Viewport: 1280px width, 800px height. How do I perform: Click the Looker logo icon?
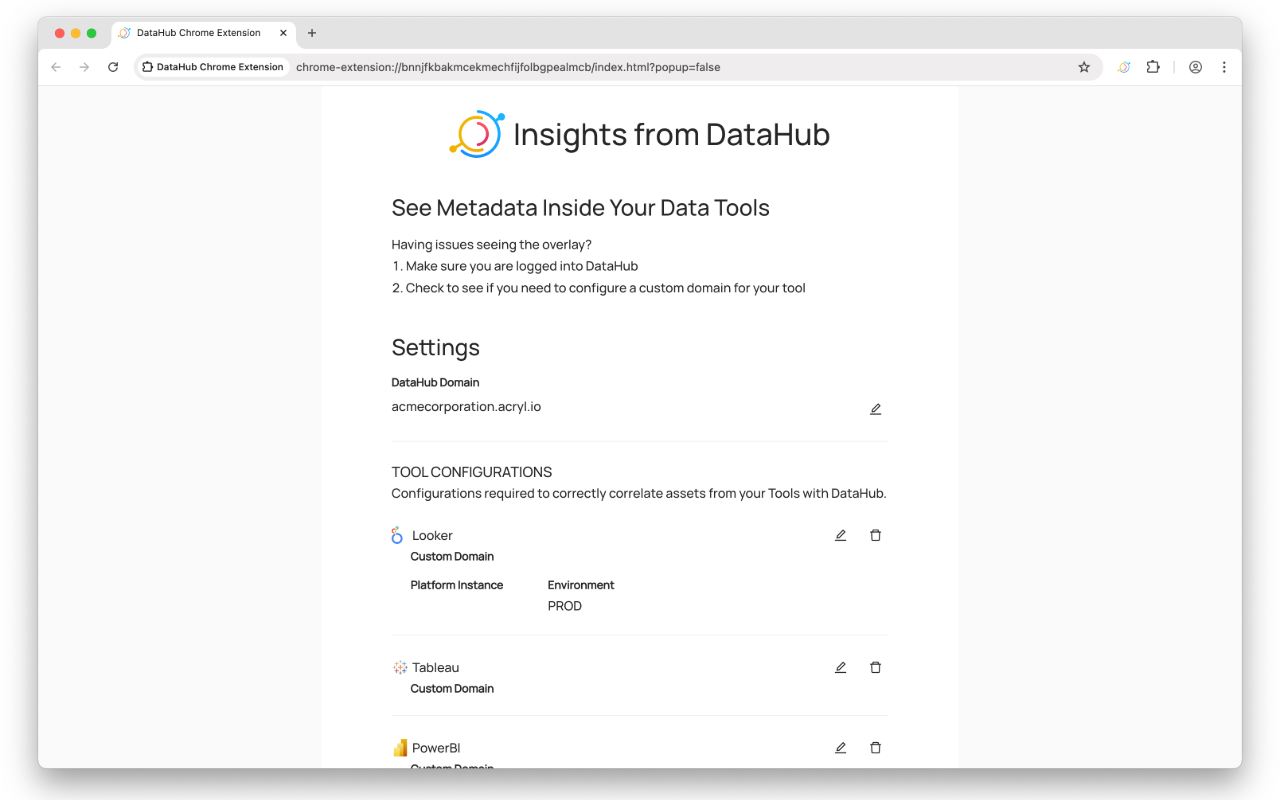(x=397, y=535)
